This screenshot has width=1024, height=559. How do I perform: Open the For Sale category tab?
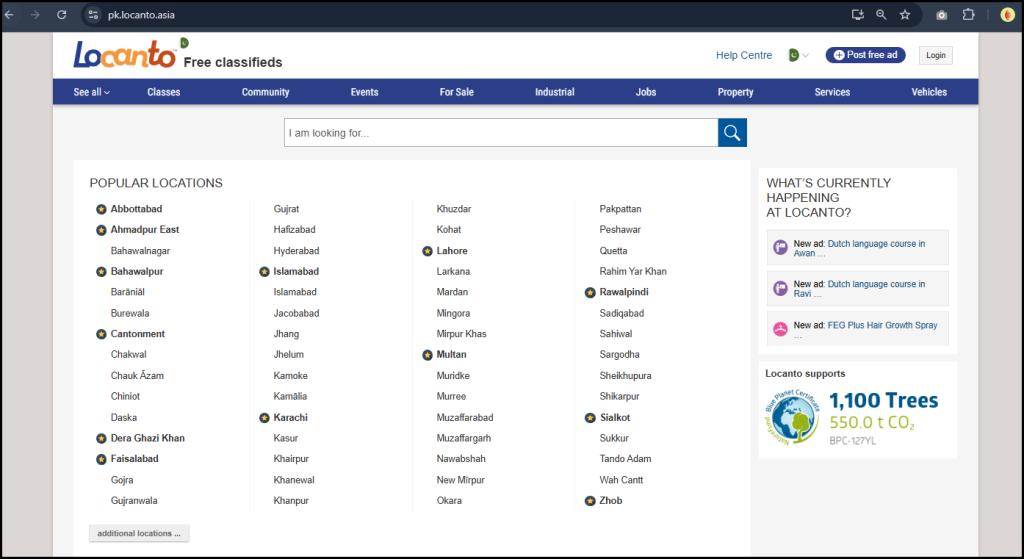[456, 92]
